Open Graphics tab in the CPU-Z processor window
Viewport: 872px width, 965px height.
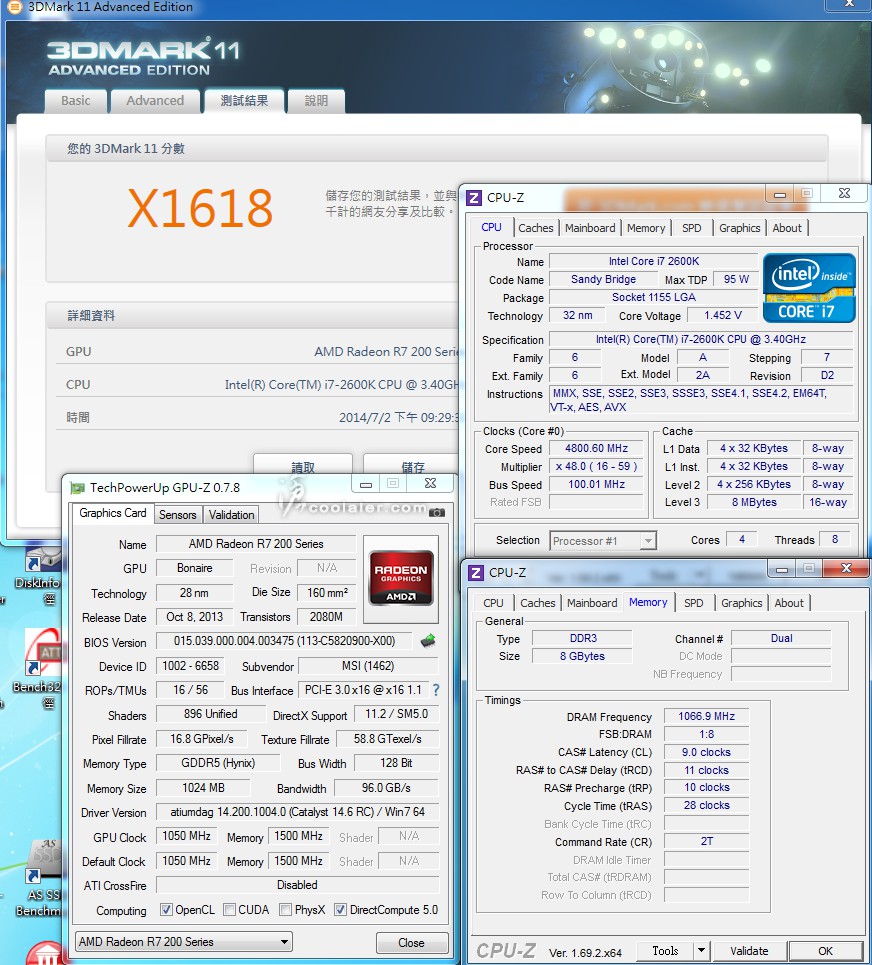pyautogui.click(x=740, y=228)
